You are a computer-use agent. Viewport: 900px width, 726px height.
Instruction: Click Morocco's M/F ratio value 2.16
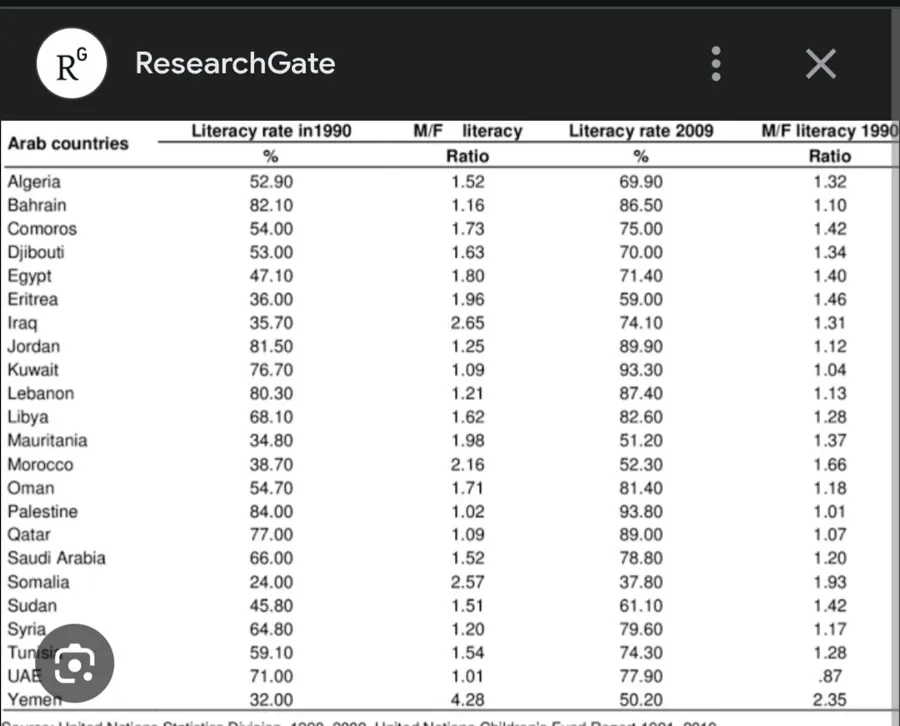pos(468,464)
